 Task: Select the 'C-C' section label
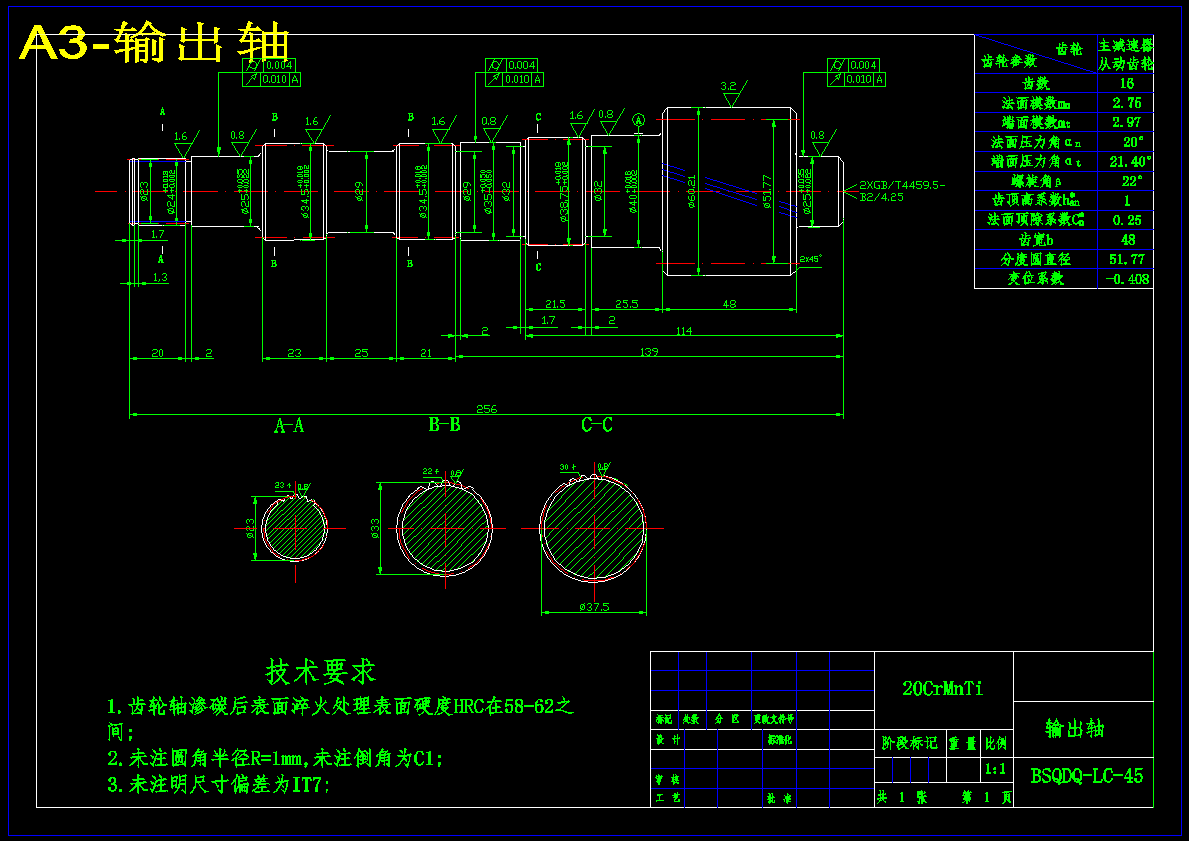click(597, 424)
